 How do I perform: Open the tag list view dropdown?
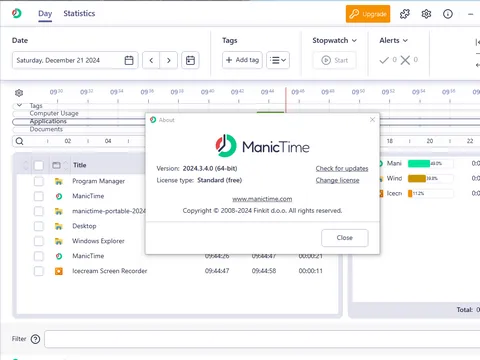278,60
